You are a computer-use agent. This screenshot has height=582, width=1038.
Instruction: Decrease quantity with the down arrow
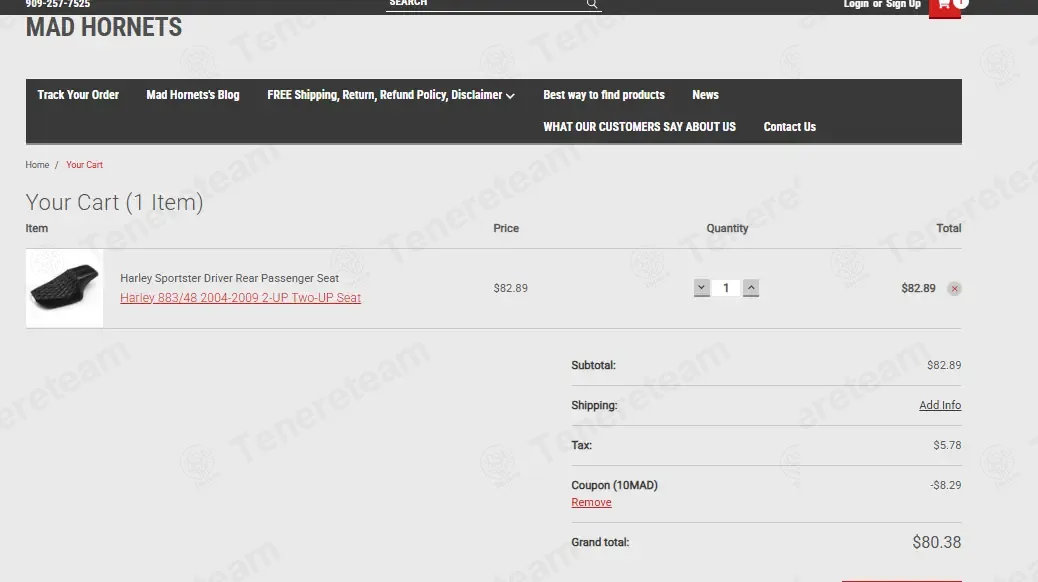(702, 288)
